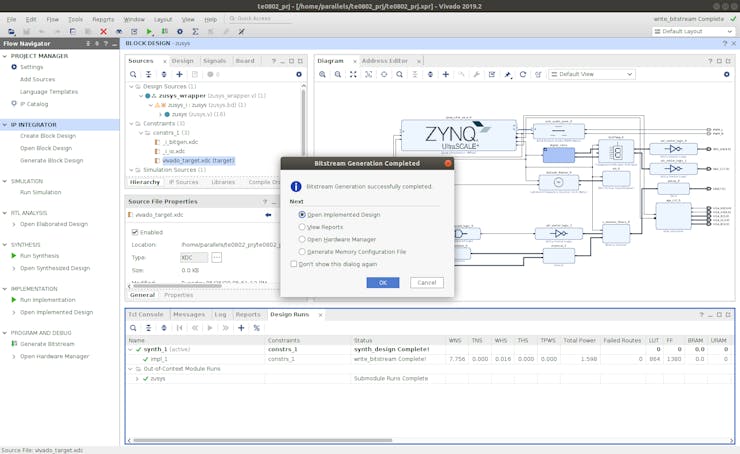
Task: Click the red X cancel icon in main toolbar
Action: pyautogui.click(x=103, y=32)
